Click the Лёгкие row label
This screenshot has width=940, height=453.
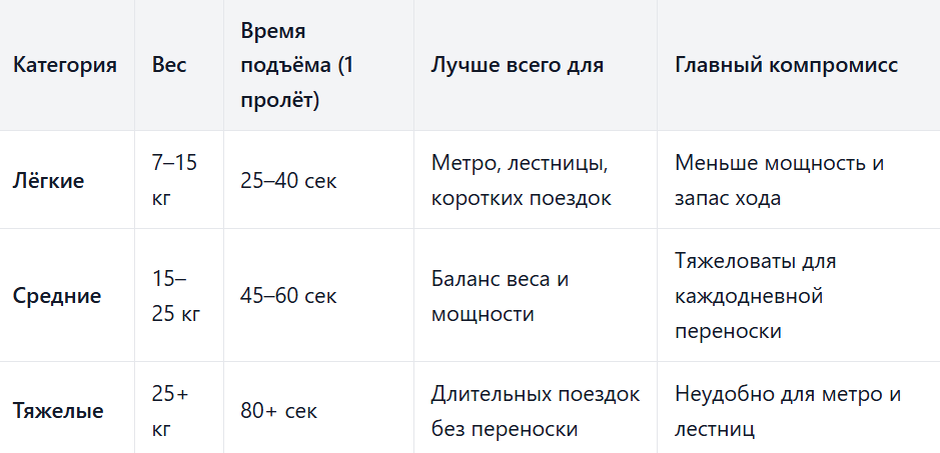(49, 180)
